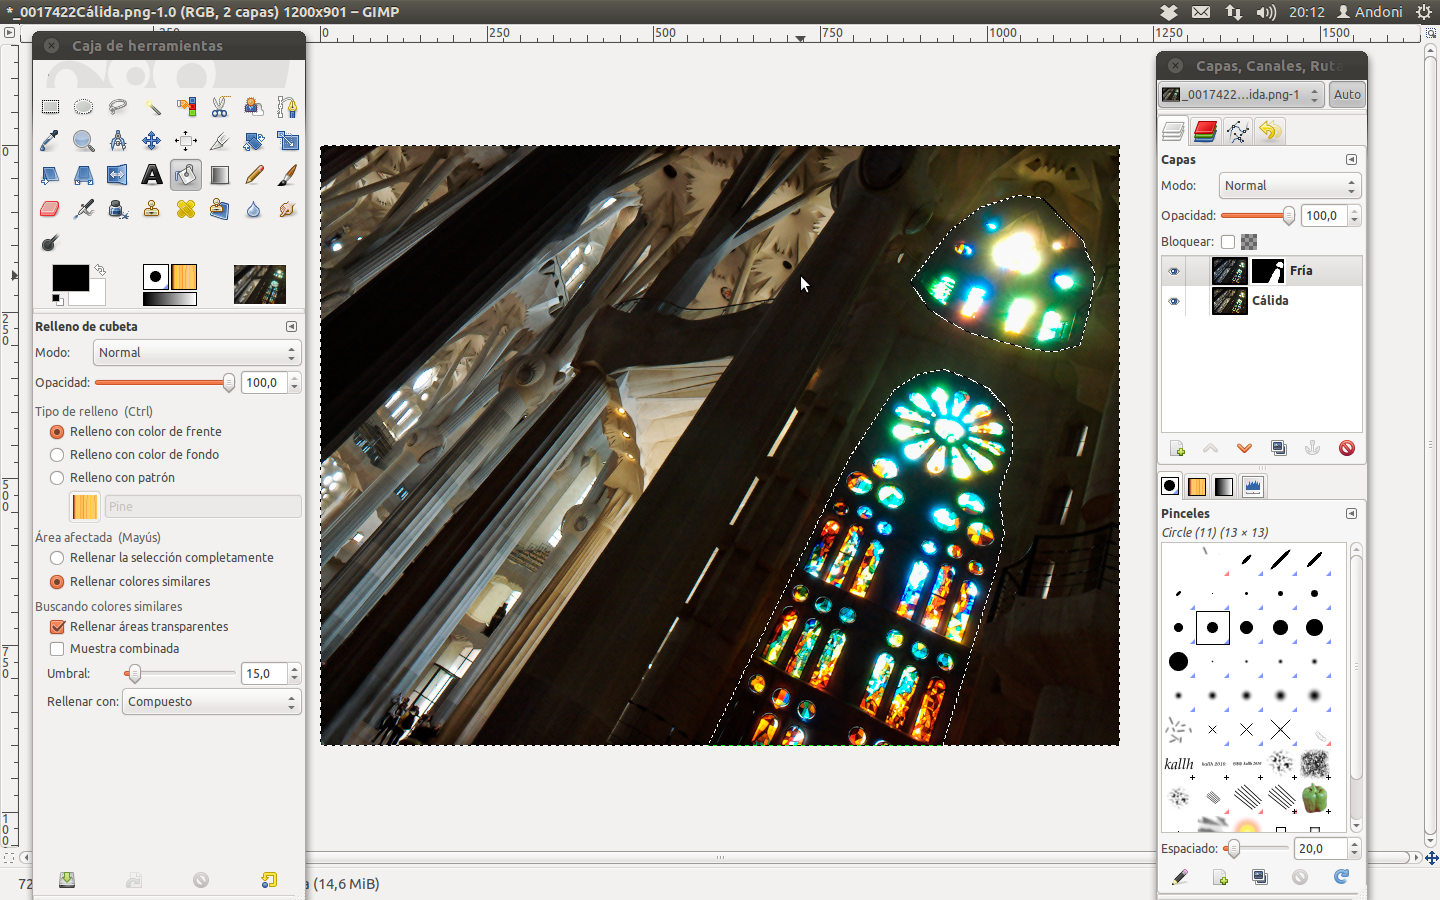Image resolution: width=1440 pixels, height=900 pixels.
Task: Open the Relleno de cubeta options menu arrow
Action: coord(291,327)
